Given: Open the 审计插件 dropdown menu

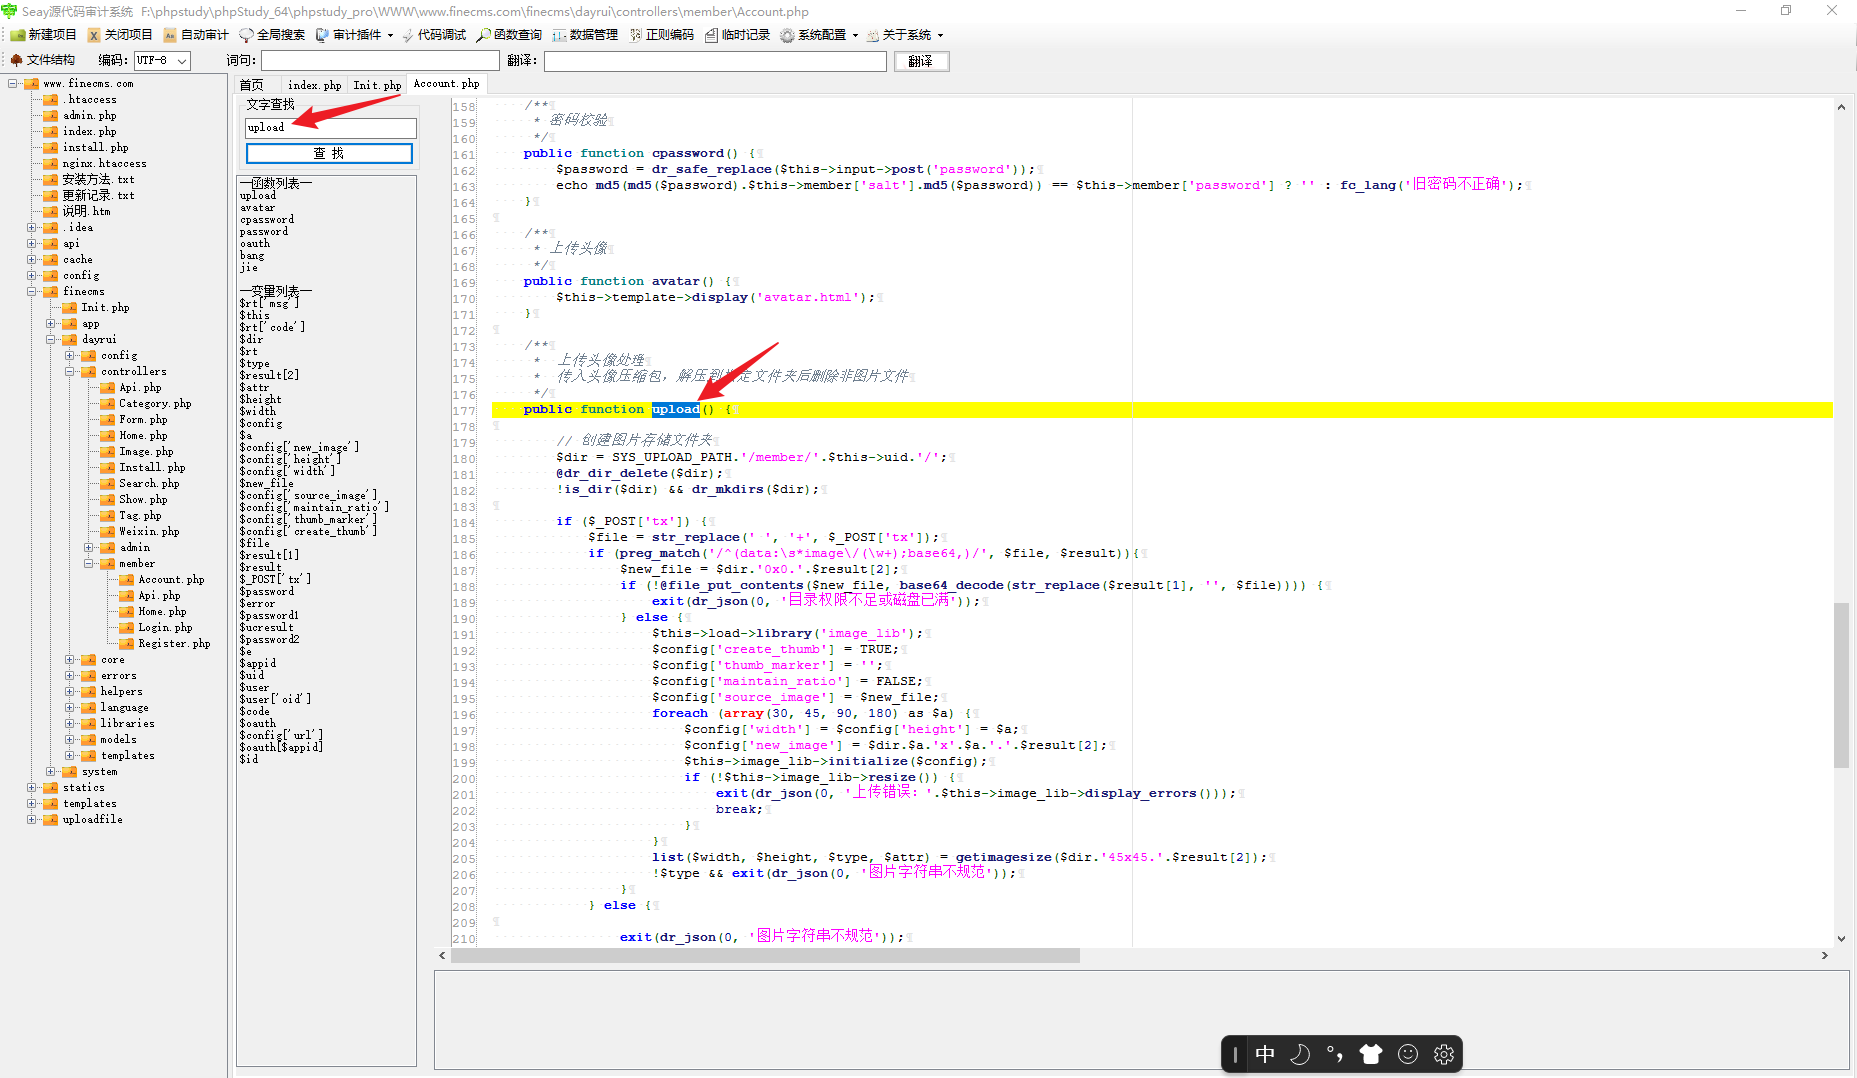Looking at the screenshot, I should click(x=354, y=35).
